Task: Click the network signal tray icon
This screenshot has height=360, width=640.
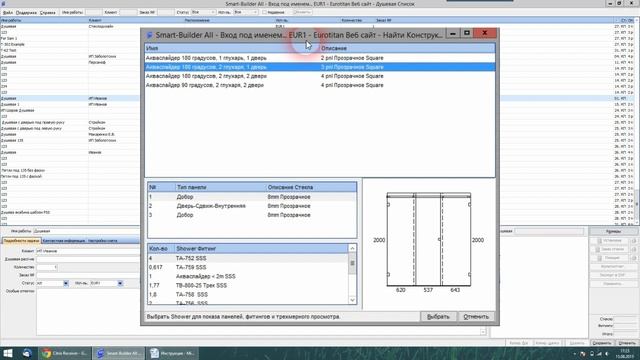Action: tap(599, 353)
